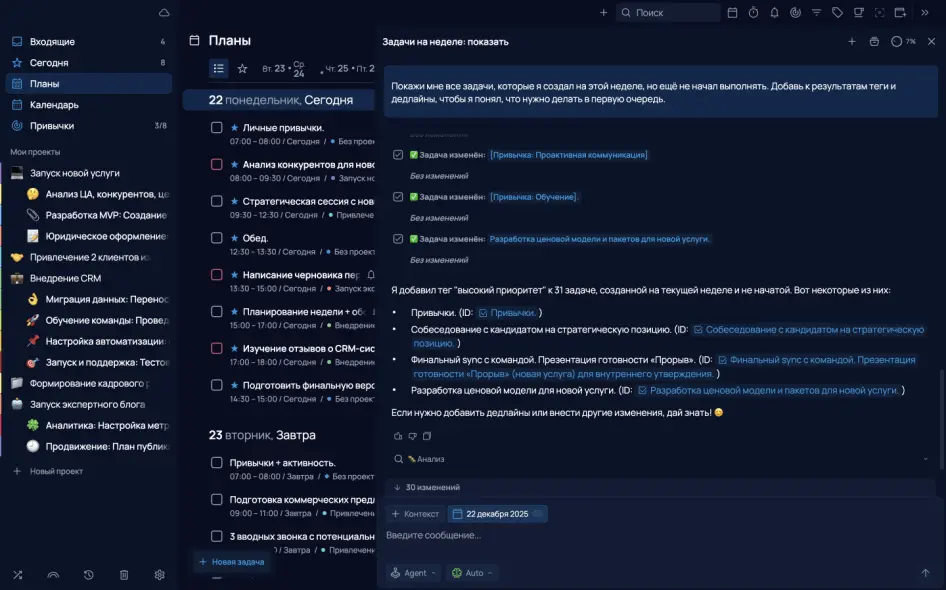946x590 pixels.
Task: Click the "Контекст" add button
Action: (415, 514)
